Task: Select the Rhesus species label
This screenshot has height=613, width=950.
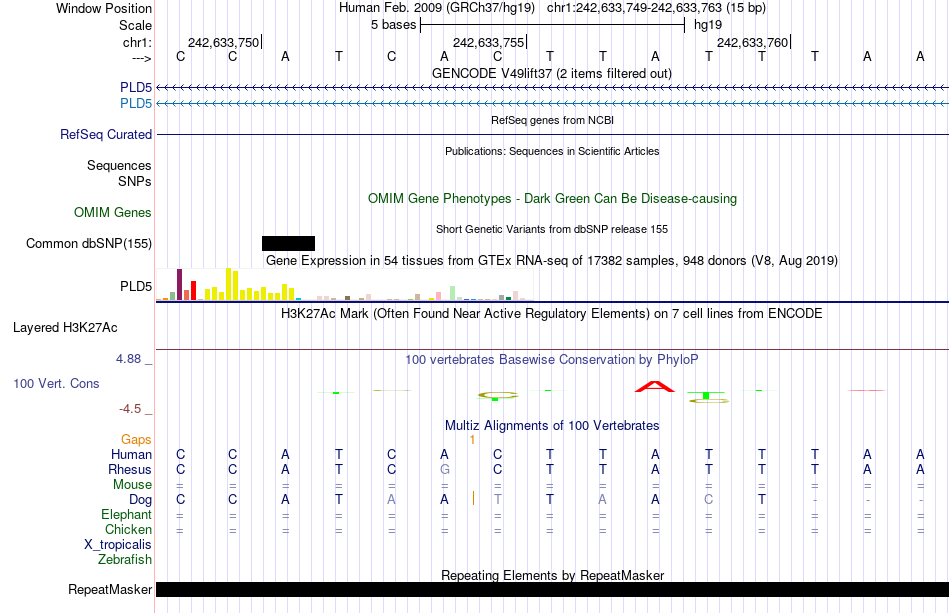Action: (130, 469)
